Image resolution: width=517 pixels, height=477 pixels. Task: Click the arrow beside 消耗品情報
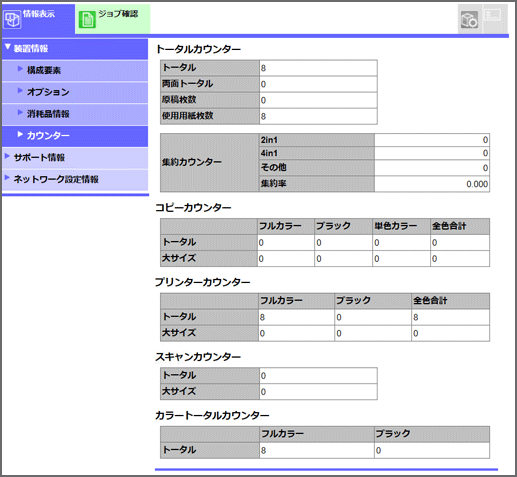20,112
